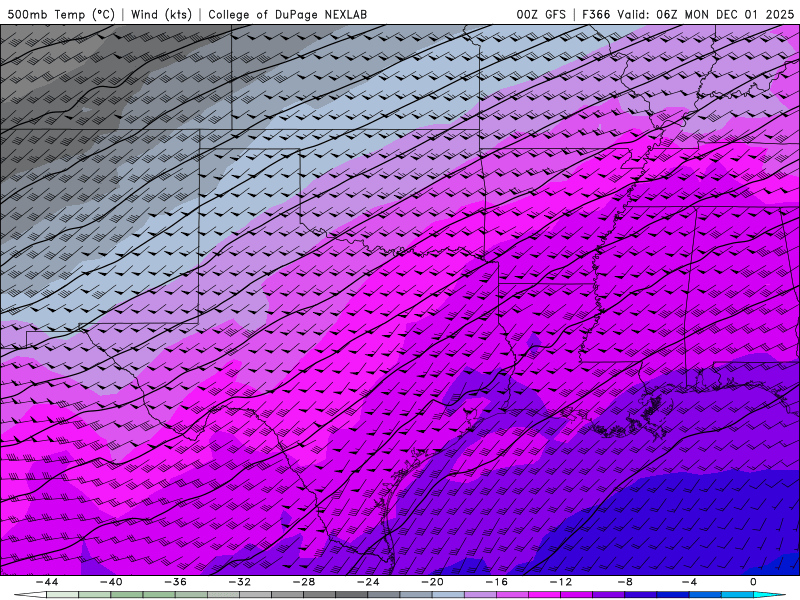The image size is (800, 600).
Task: Pick the darkest gray swatch left of -24 tick
Action: click(352, 595)
